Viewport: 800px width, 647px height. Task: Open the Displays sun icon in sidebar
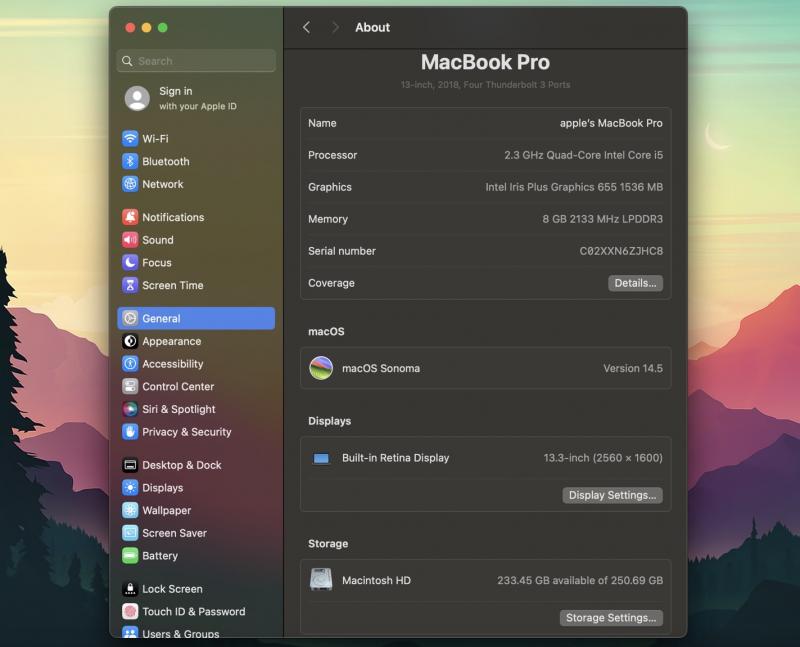point(130,487)
